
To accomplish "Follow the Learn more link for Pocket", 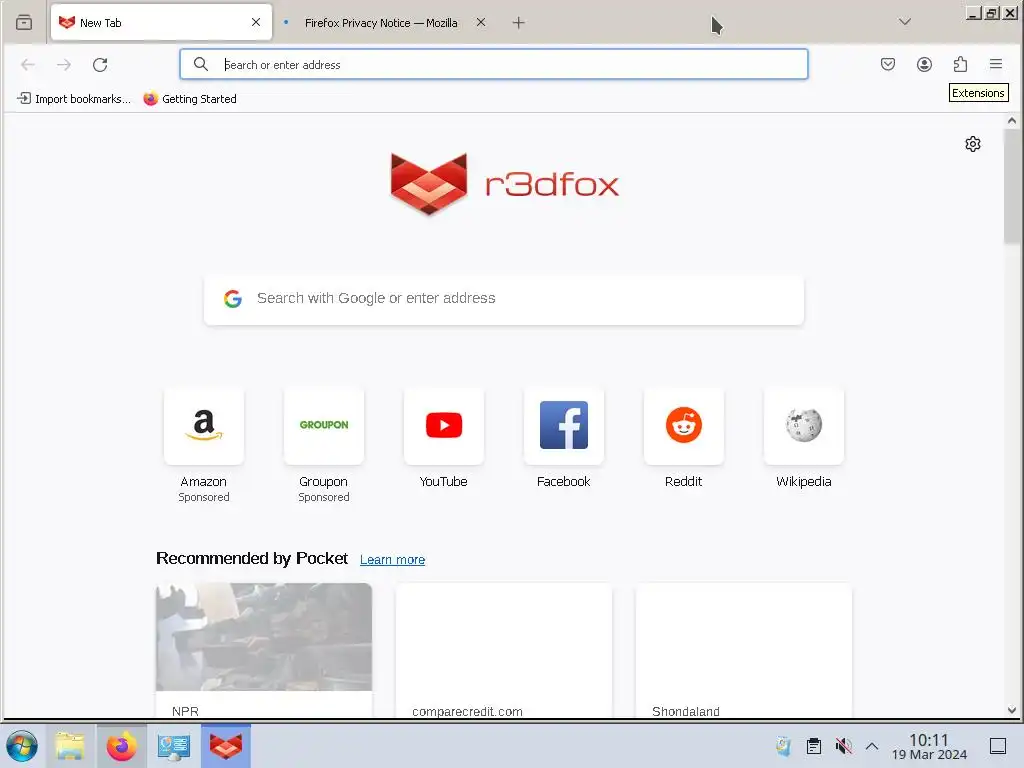I will click(392, 560).
